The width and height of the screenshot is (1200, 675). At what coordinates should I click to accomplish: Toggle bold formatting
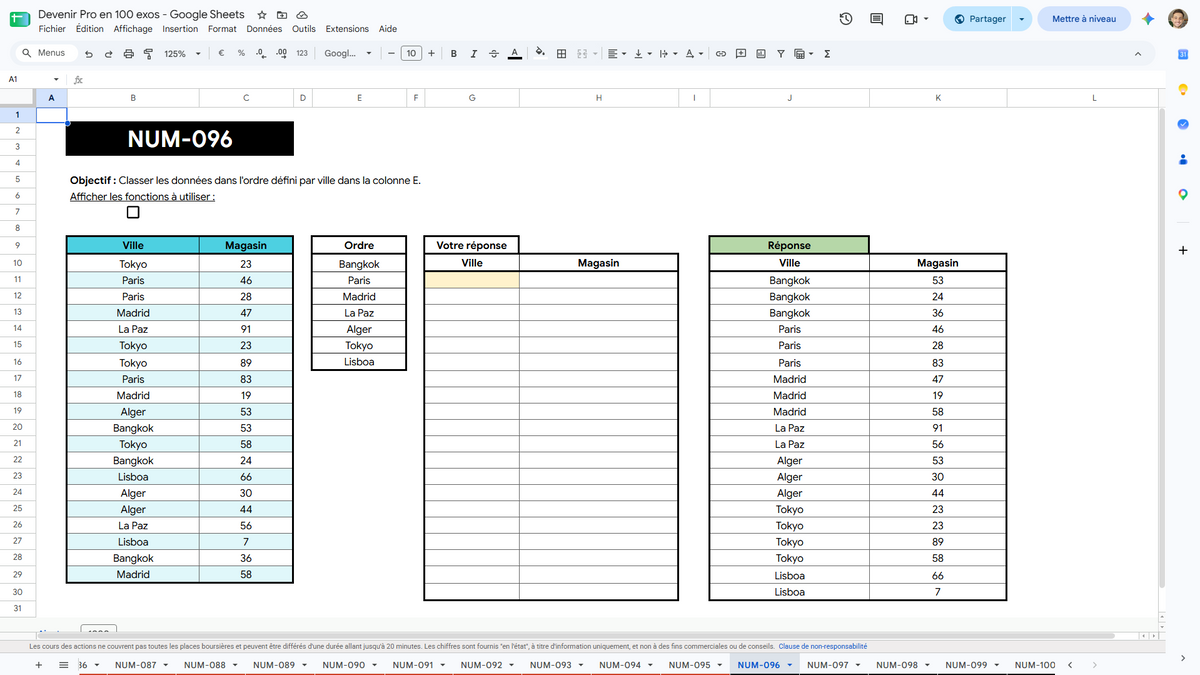453,54
